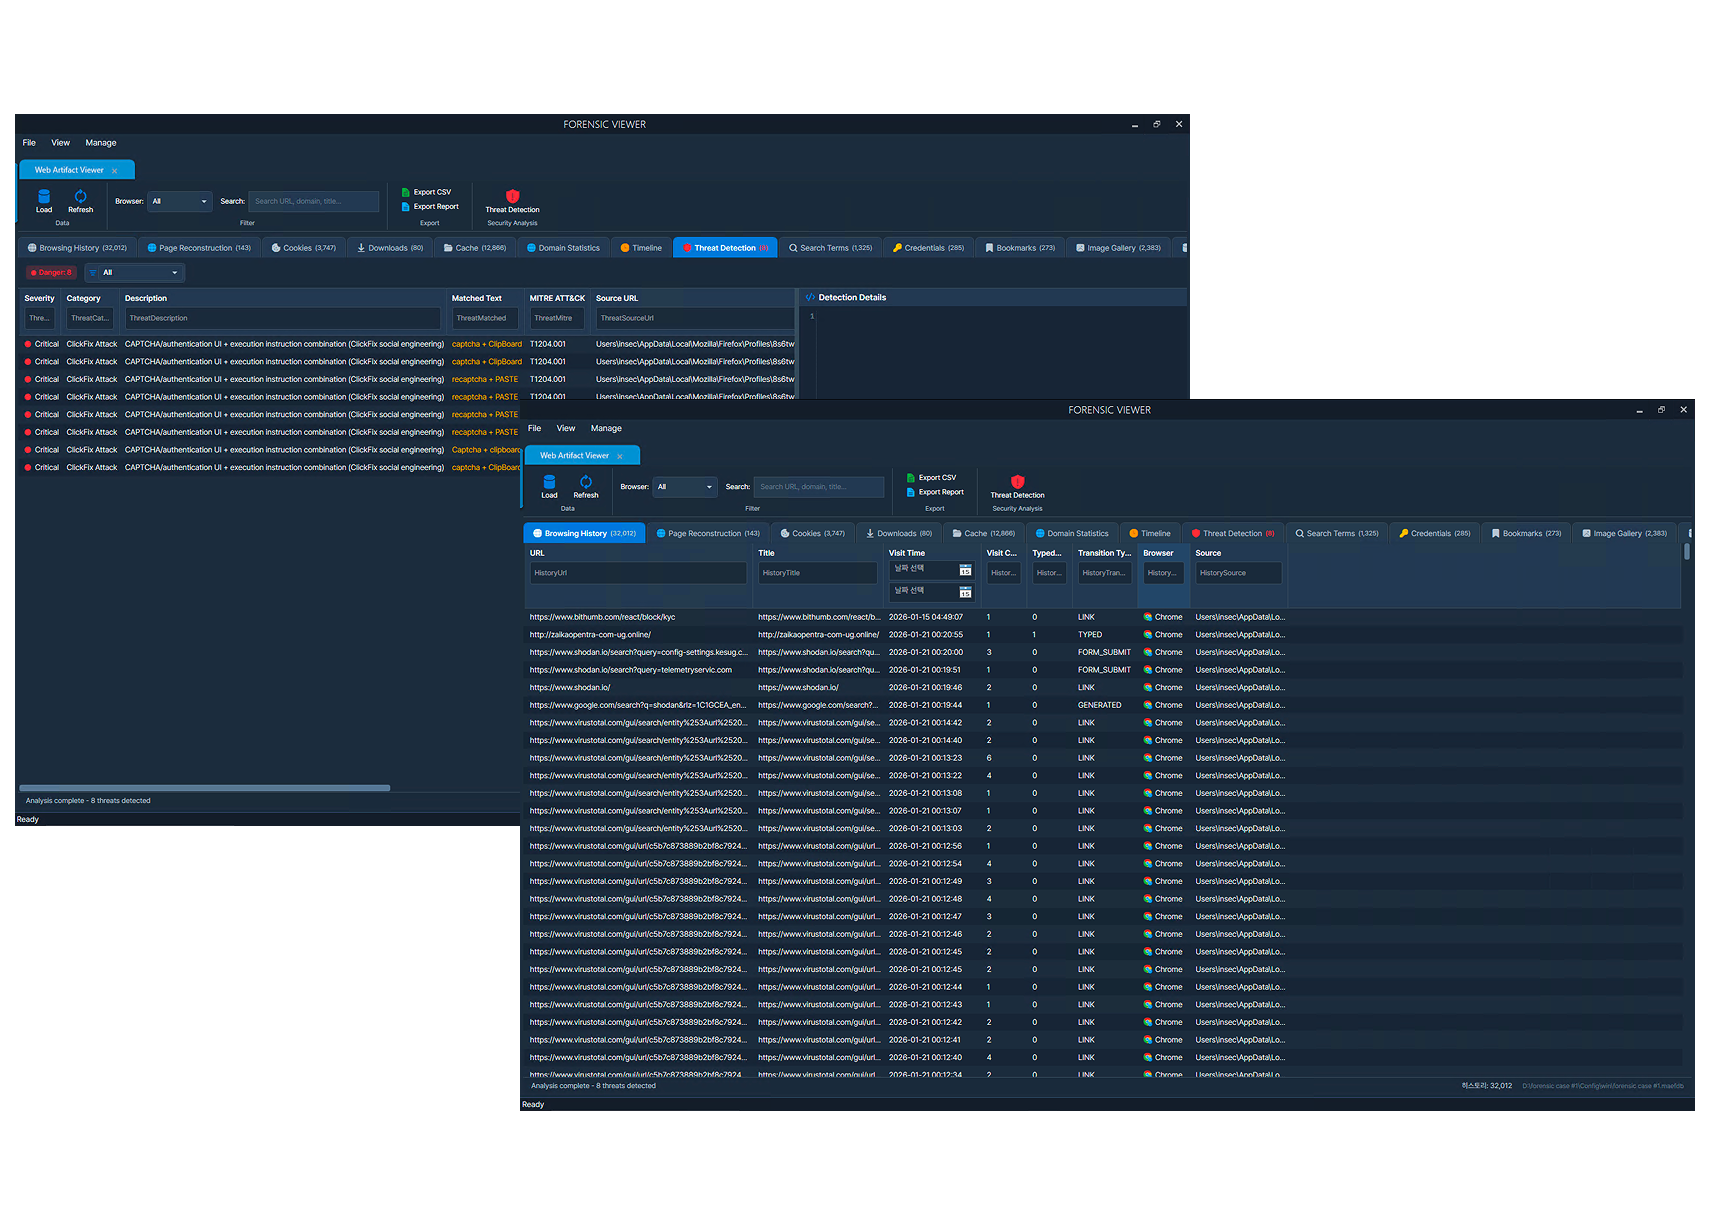This screenshot has width=1710, height=1224.
Task: Switch to Credentials tab in front window
Action: coord(1435,533)
